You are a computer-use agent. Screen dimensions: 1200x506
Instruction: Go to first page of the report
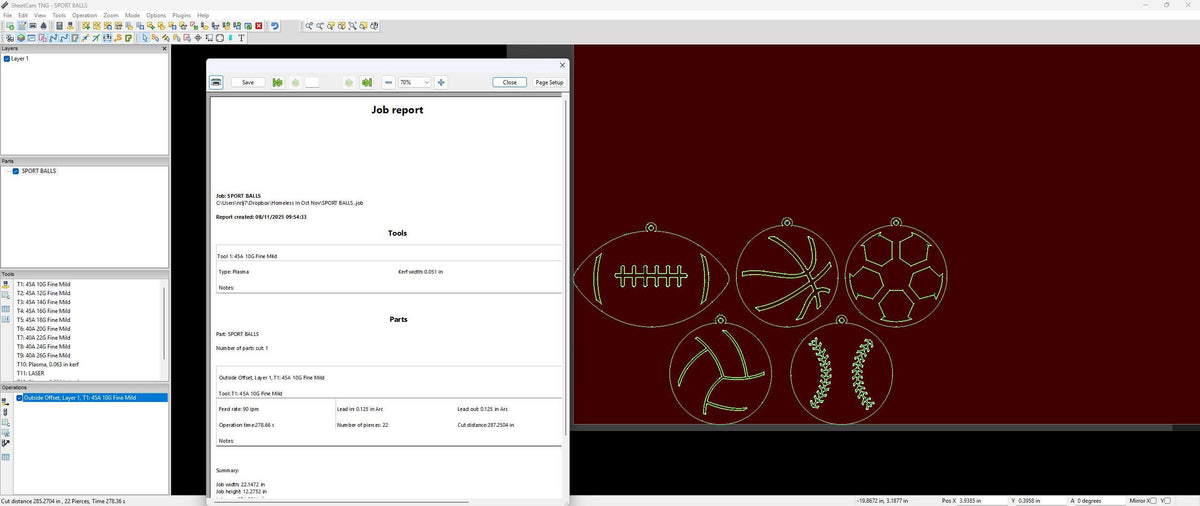tap(278, 82)
